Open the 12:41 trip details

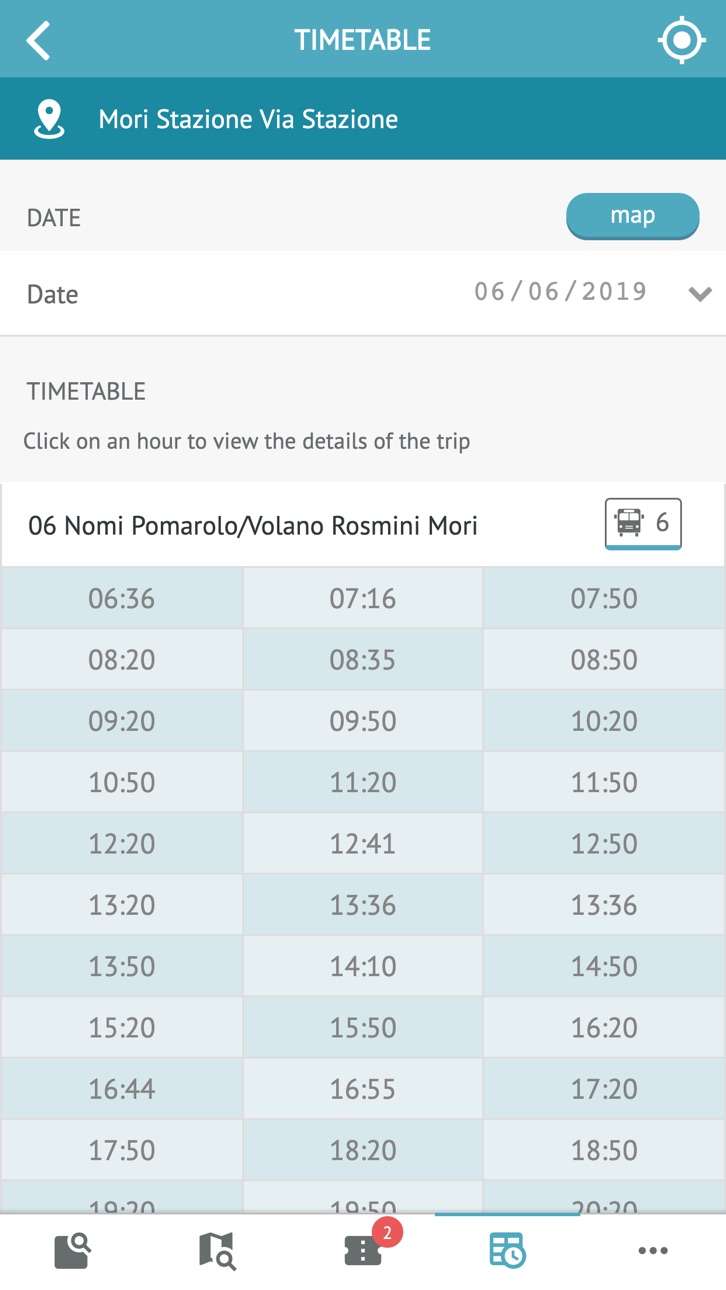pos(363,843)
